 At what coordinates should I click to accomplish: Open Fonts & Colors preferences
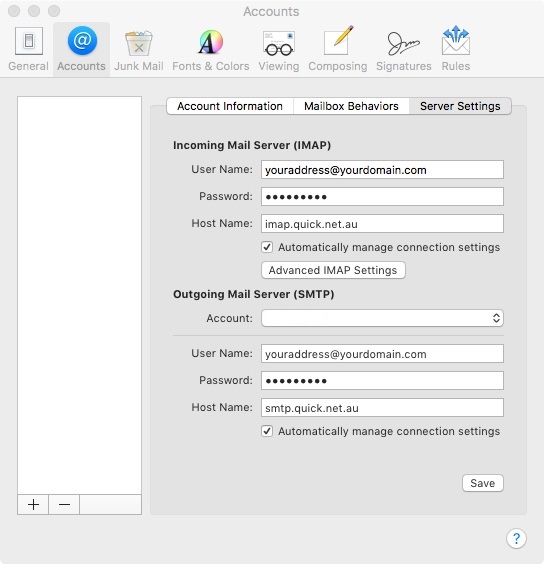click(210, 49)
